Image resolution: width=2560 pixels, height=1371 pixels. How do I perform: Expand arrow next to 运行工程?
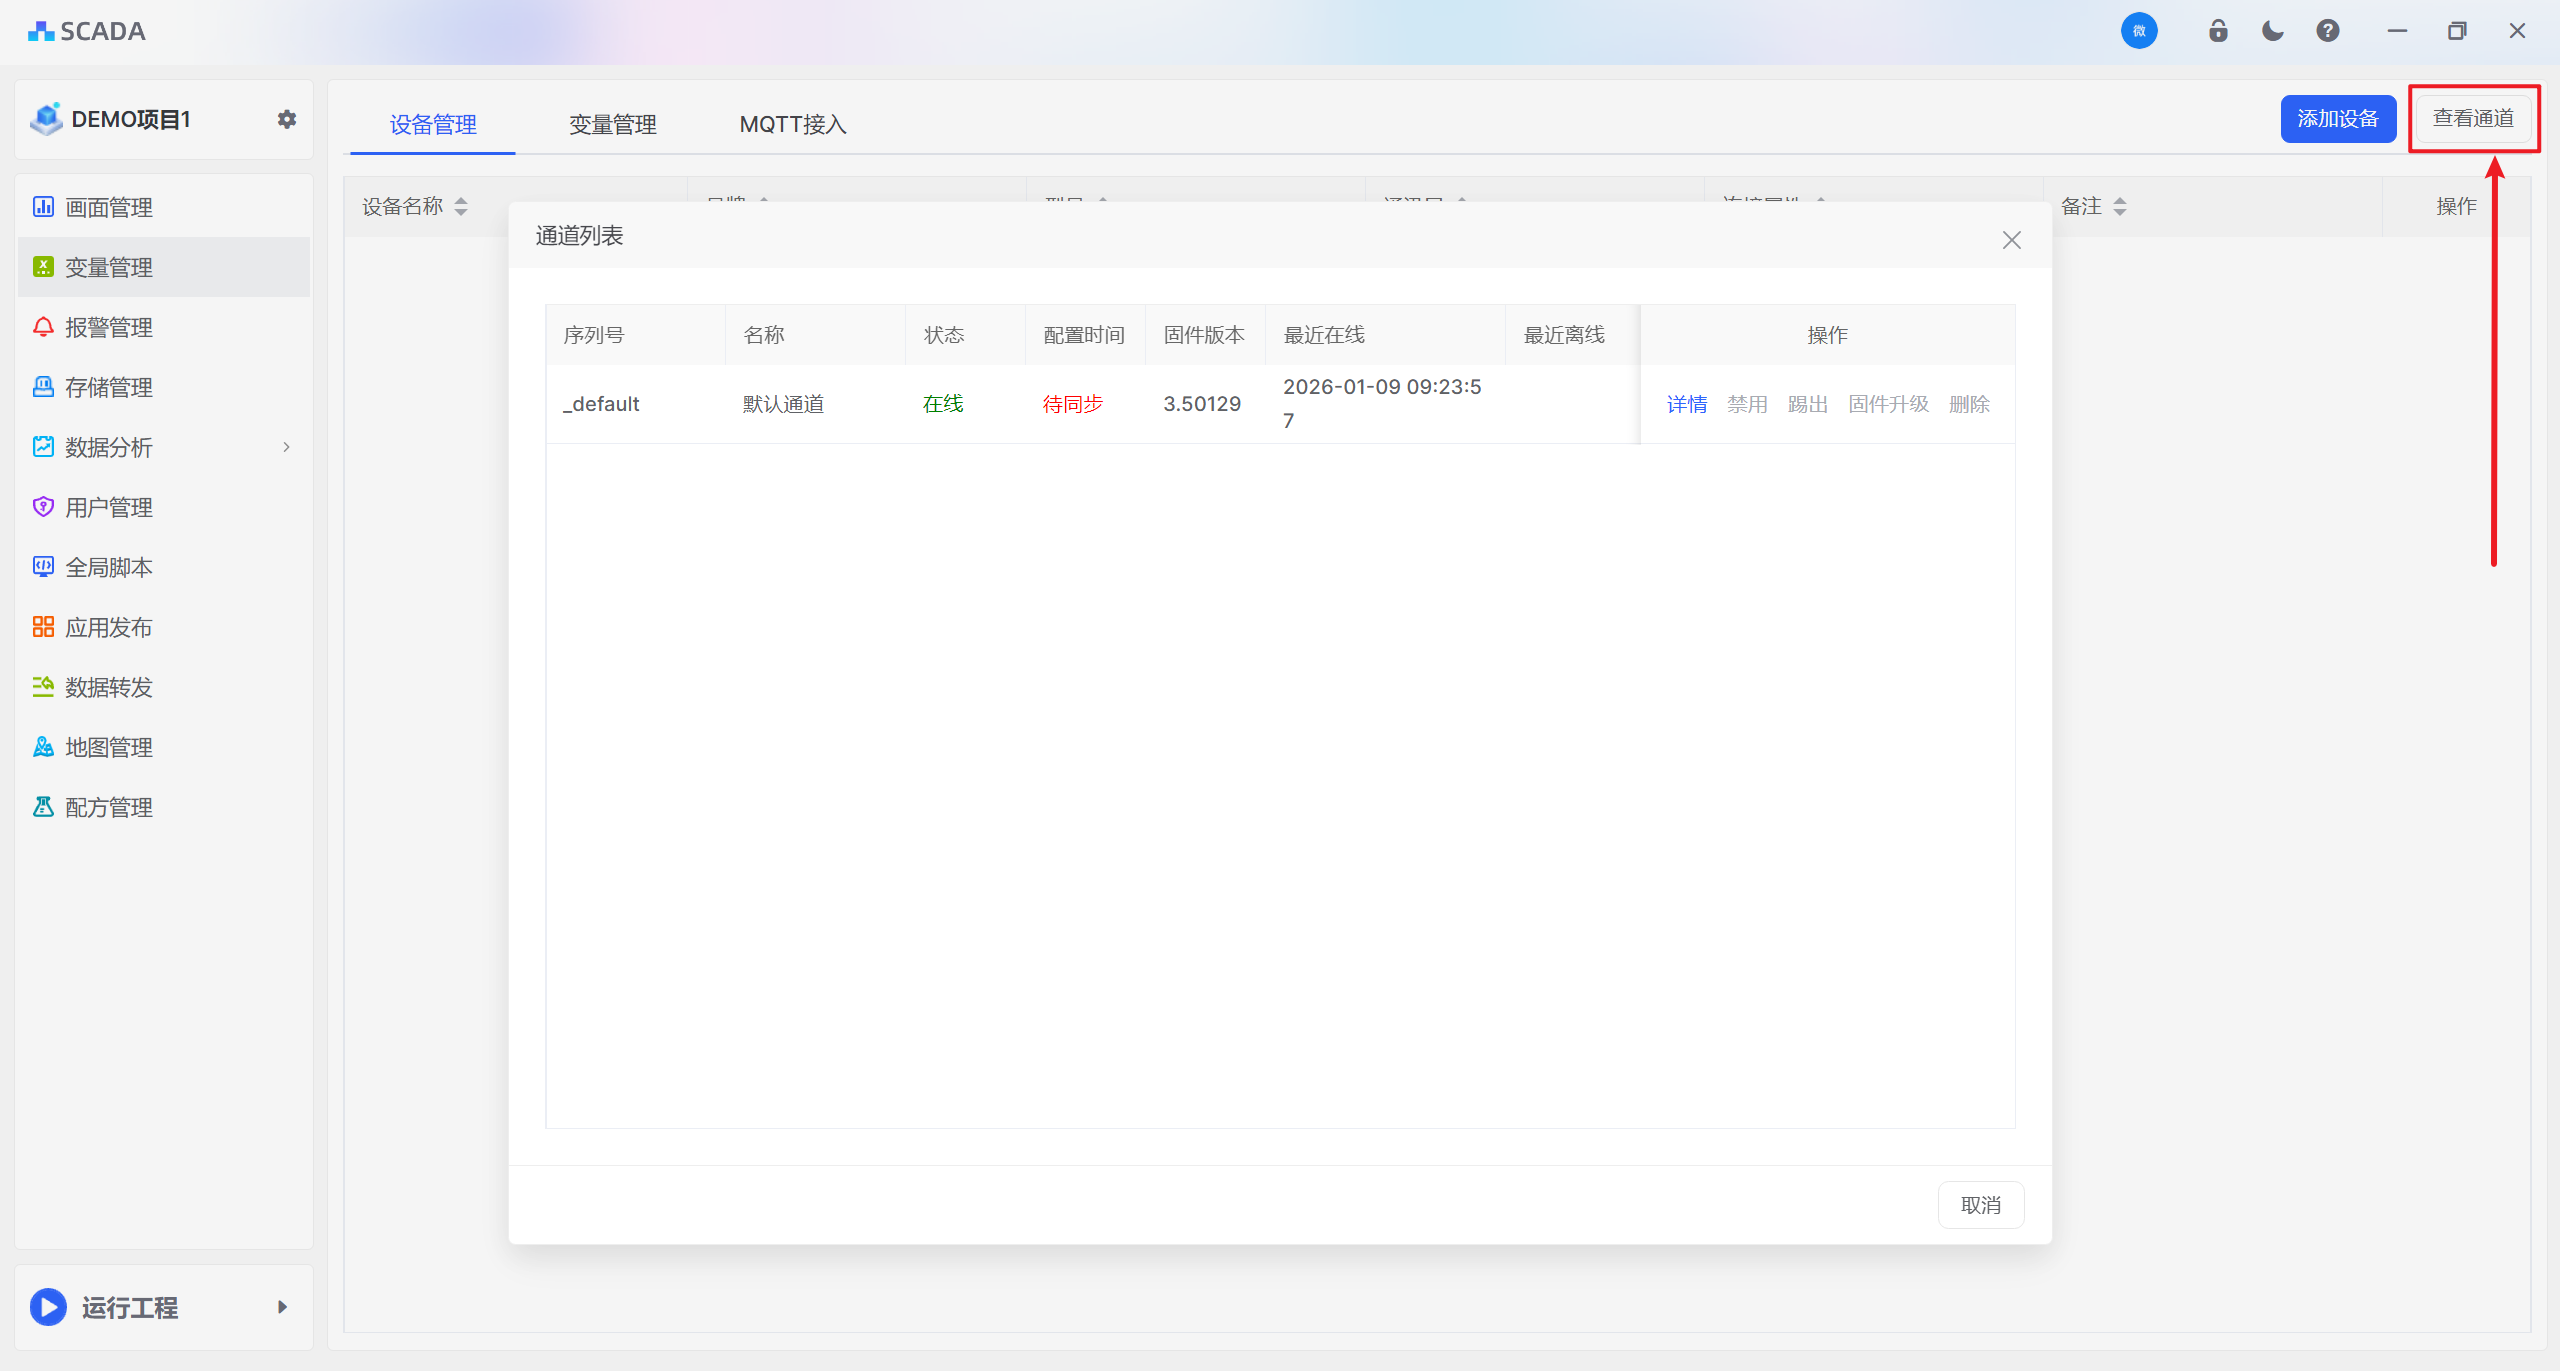(282, 1307)
